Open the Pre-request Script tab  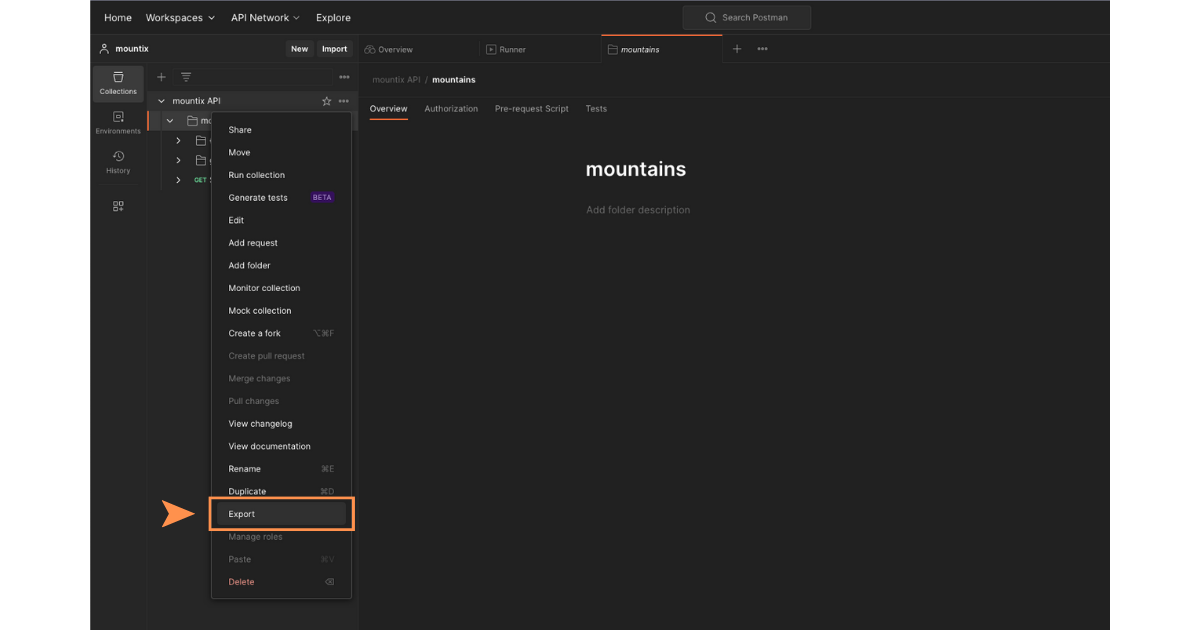click(x=532, y=109)
